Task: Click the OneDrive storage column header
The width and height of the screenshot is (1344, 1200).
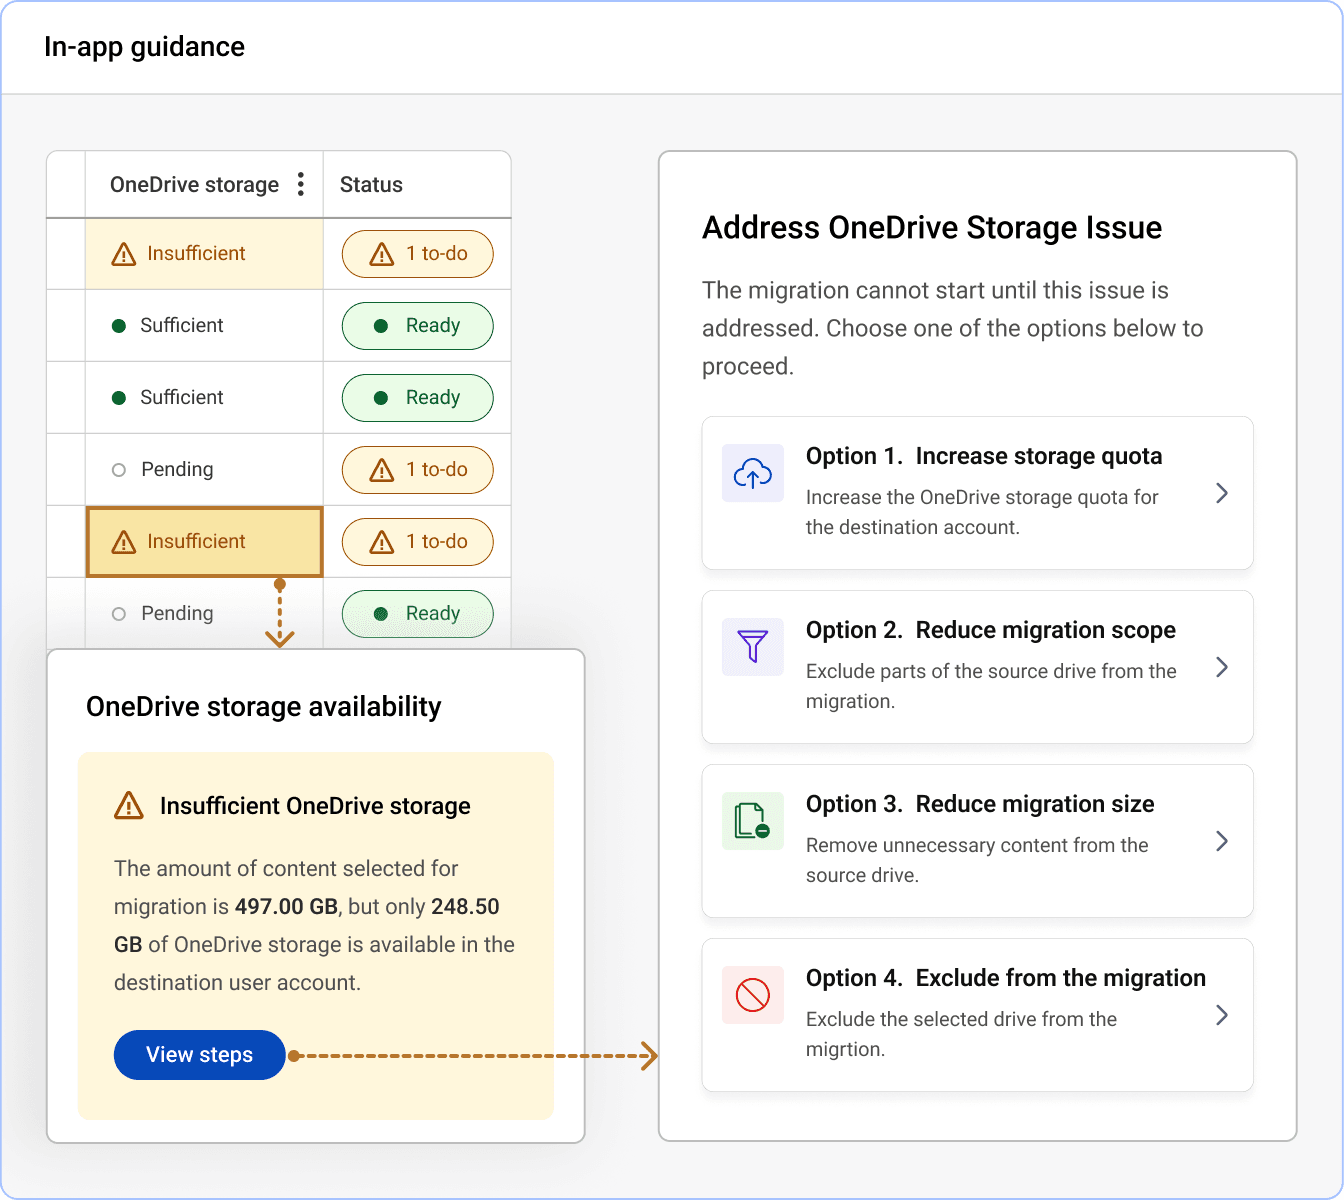Action: coord(204,184)
